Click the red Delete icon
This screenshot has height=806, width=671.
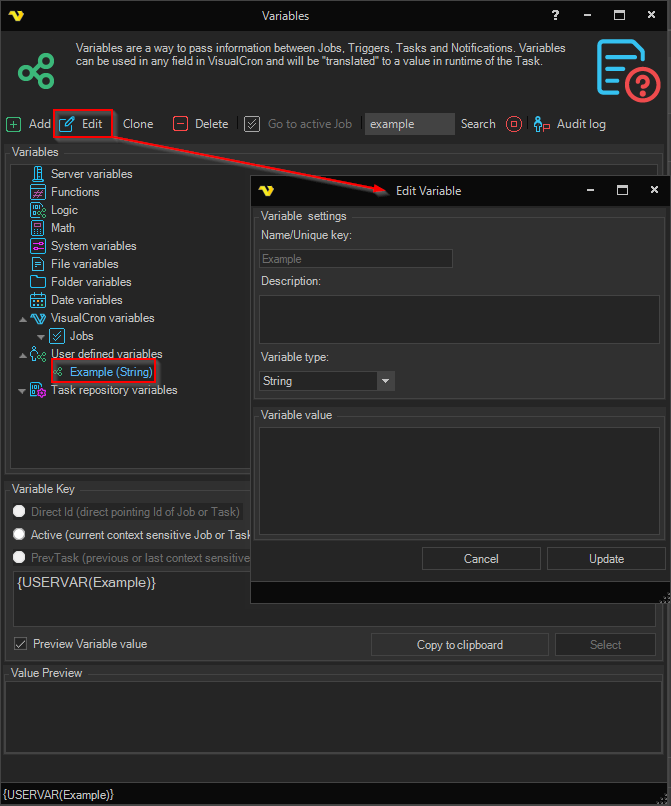[x=180, y=124]
